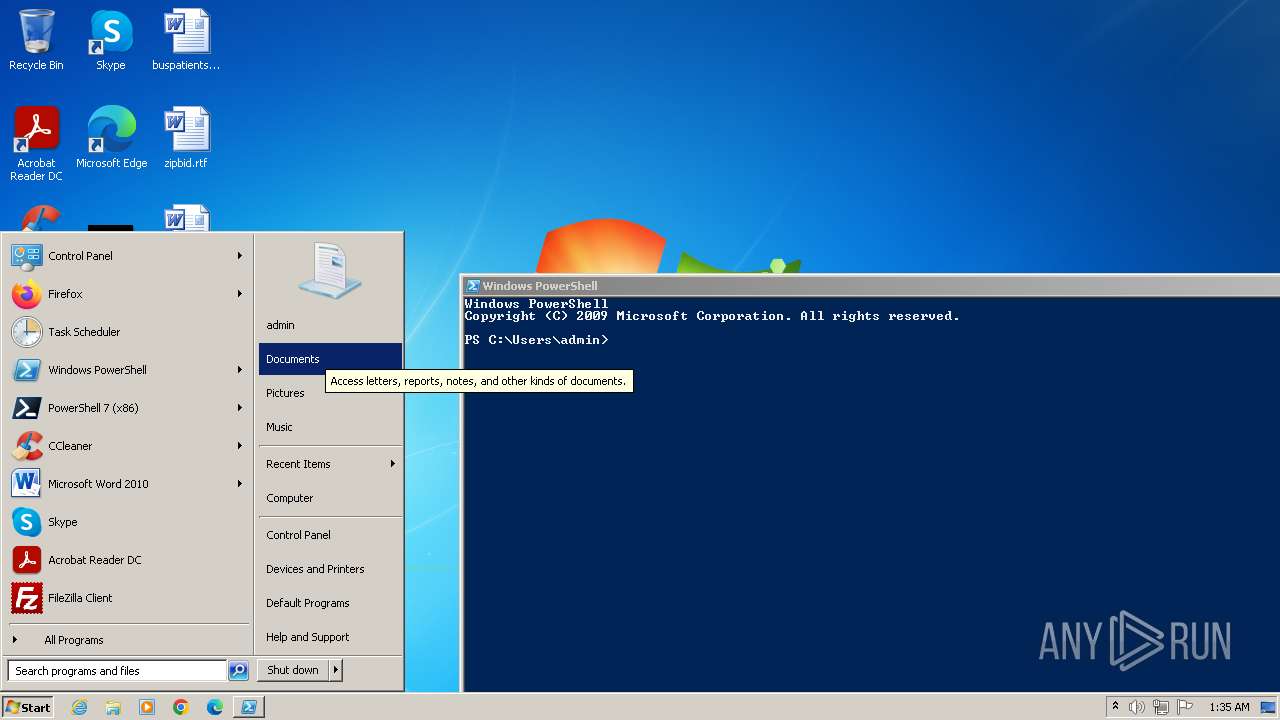Click the Control Panel icon in the Start menu's pinned list
The height and width of the screenshot is (720, 1280).
pos(27,256)
